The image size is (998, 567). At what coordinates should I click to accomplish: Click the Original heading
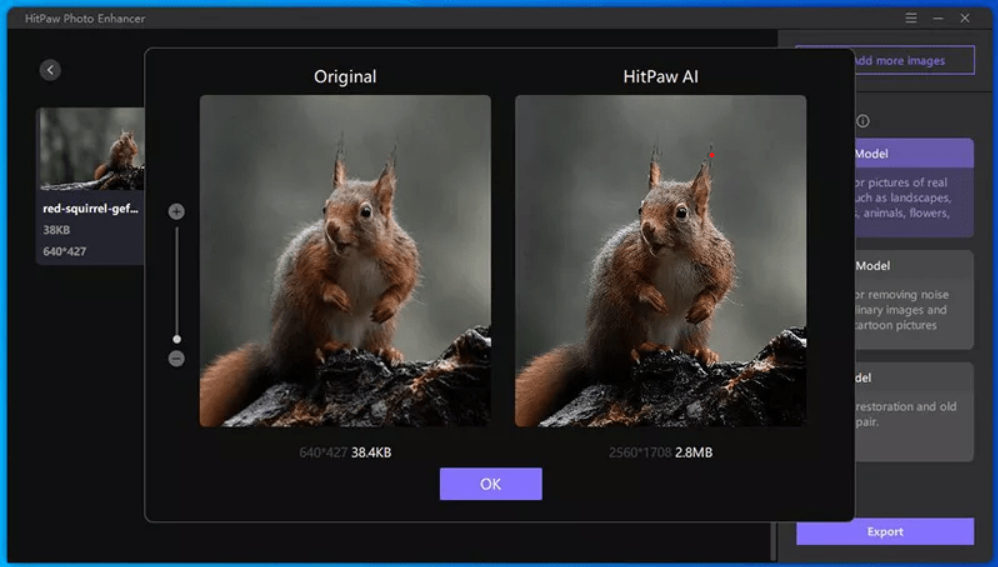pyautogui.click(x=345, y=77)
